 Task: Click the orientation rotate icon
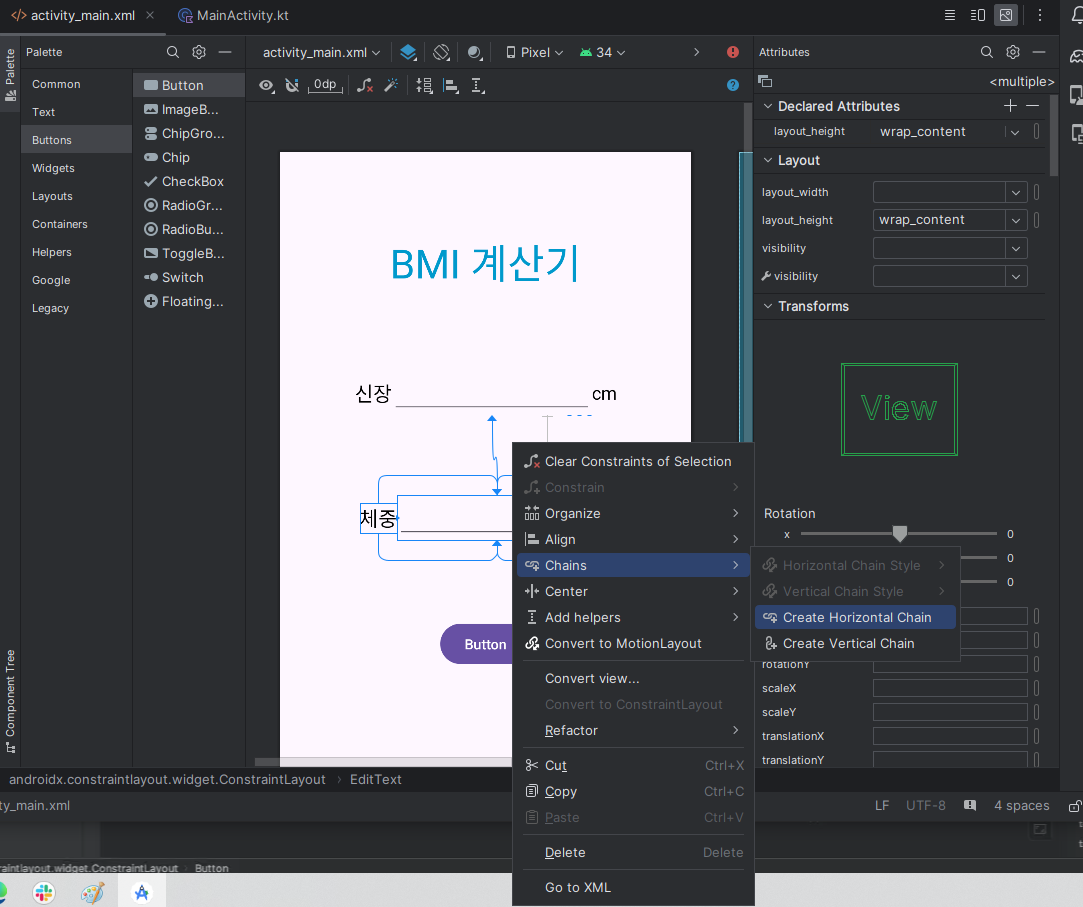point(441,52)
